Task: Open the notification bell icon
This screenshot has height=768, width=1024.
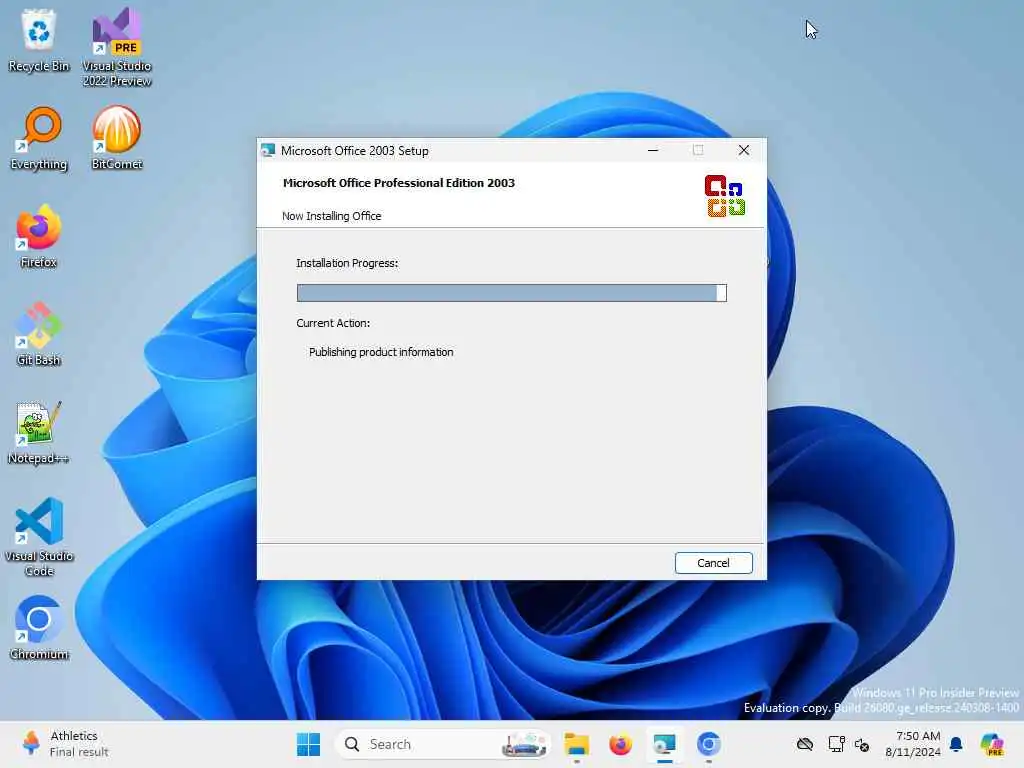Action: tap(956, 744)
